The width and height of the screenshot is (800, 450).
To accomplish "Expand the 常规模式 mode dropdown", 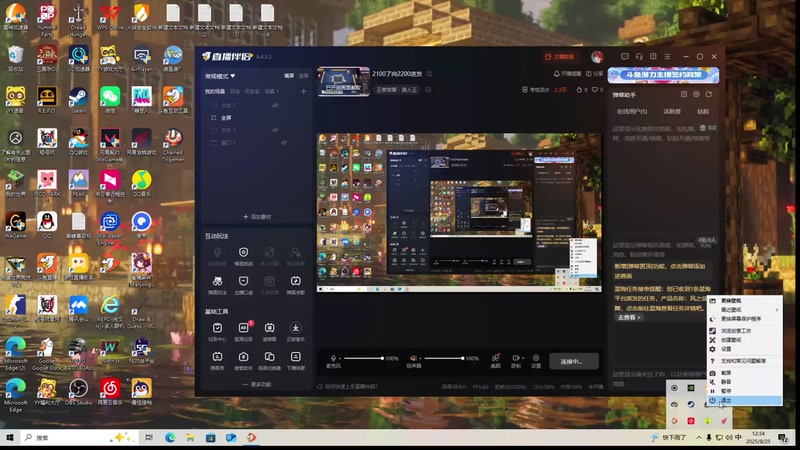I will point(220,76).
